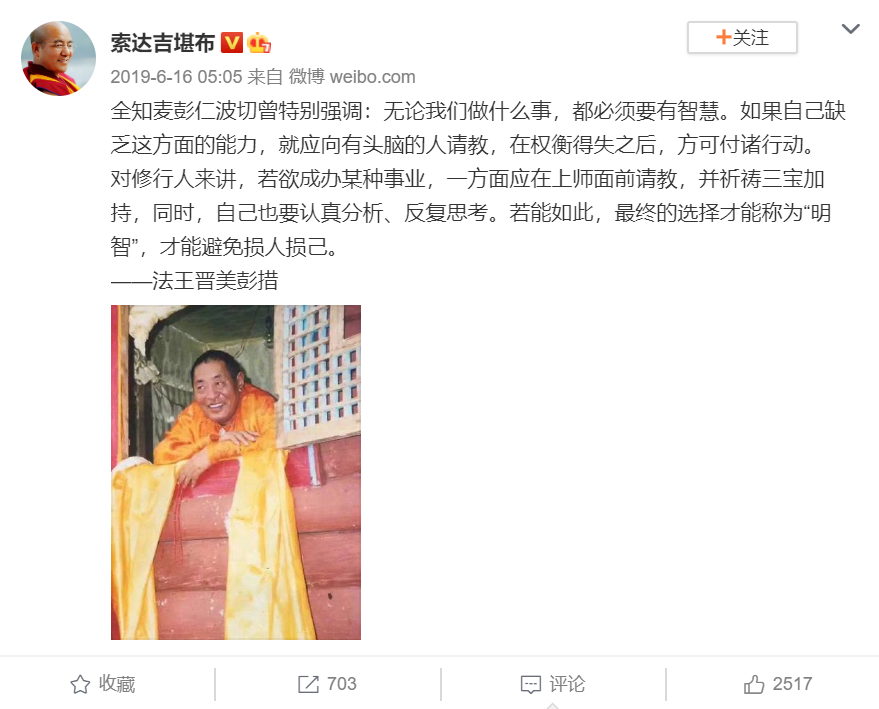Click the thumbs-up like icon
This screenshot has width=879, height=709.
tap(754, 684)
